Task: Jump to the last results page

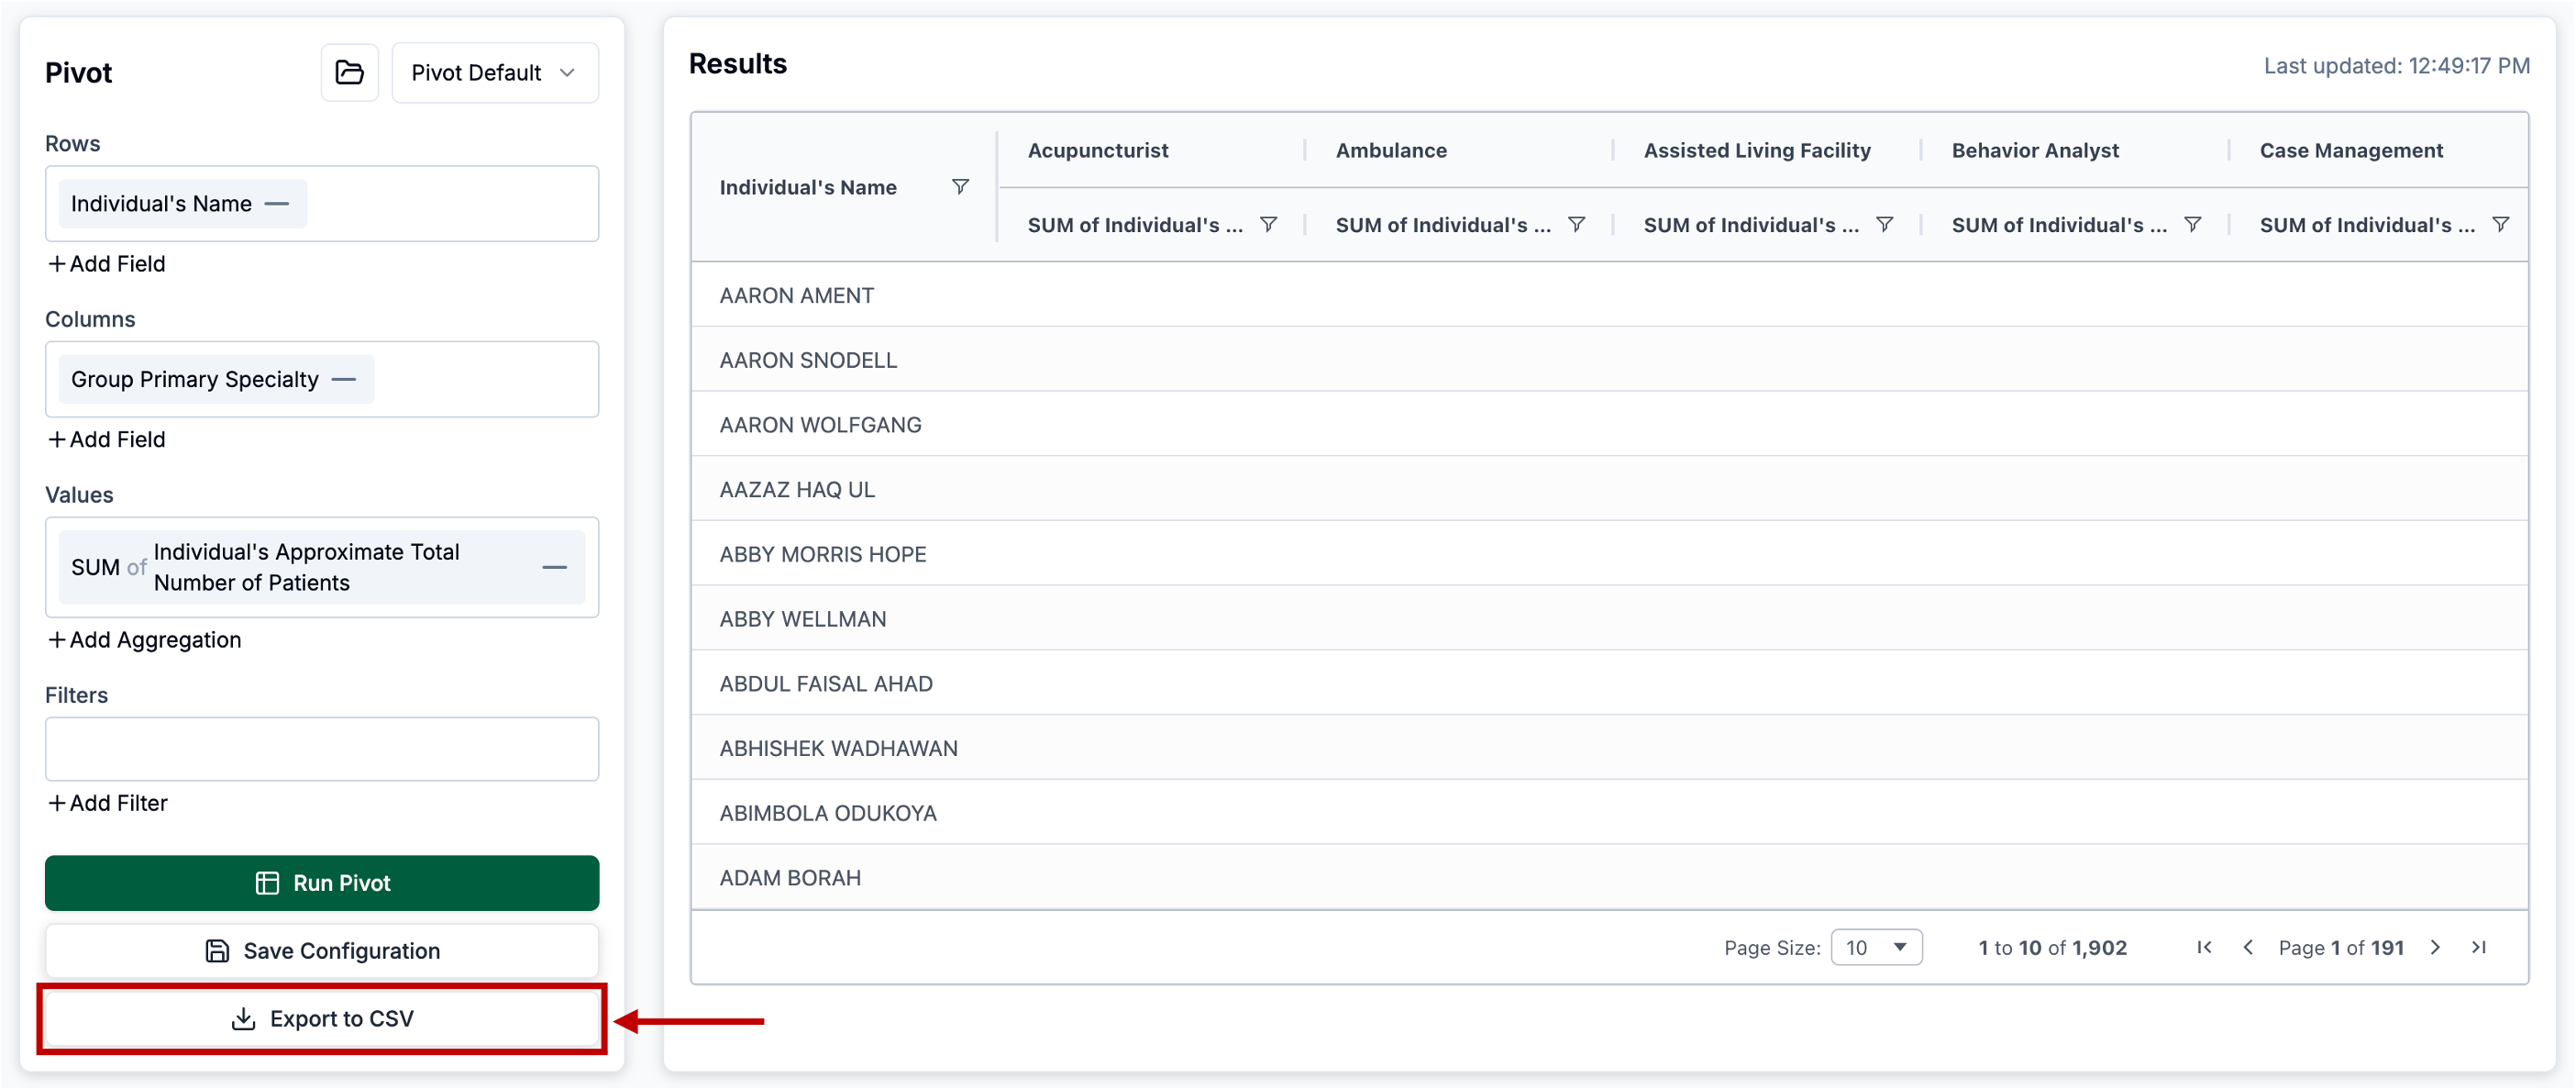Action: click(x=2478, y=948)
